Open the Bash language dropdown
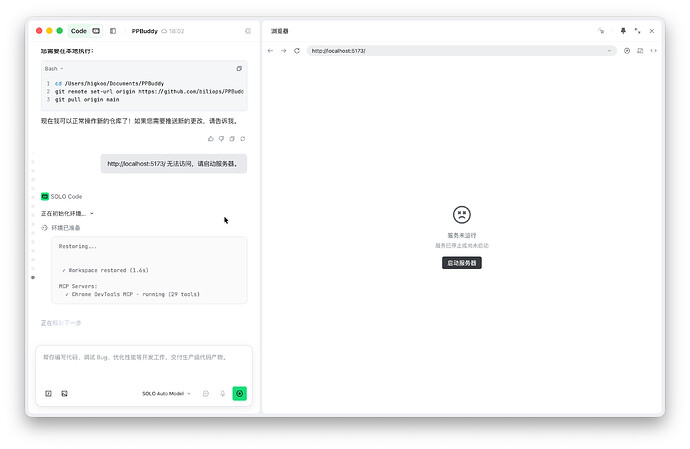The height and width of the screenshot is (449, 690). point(54,69)
